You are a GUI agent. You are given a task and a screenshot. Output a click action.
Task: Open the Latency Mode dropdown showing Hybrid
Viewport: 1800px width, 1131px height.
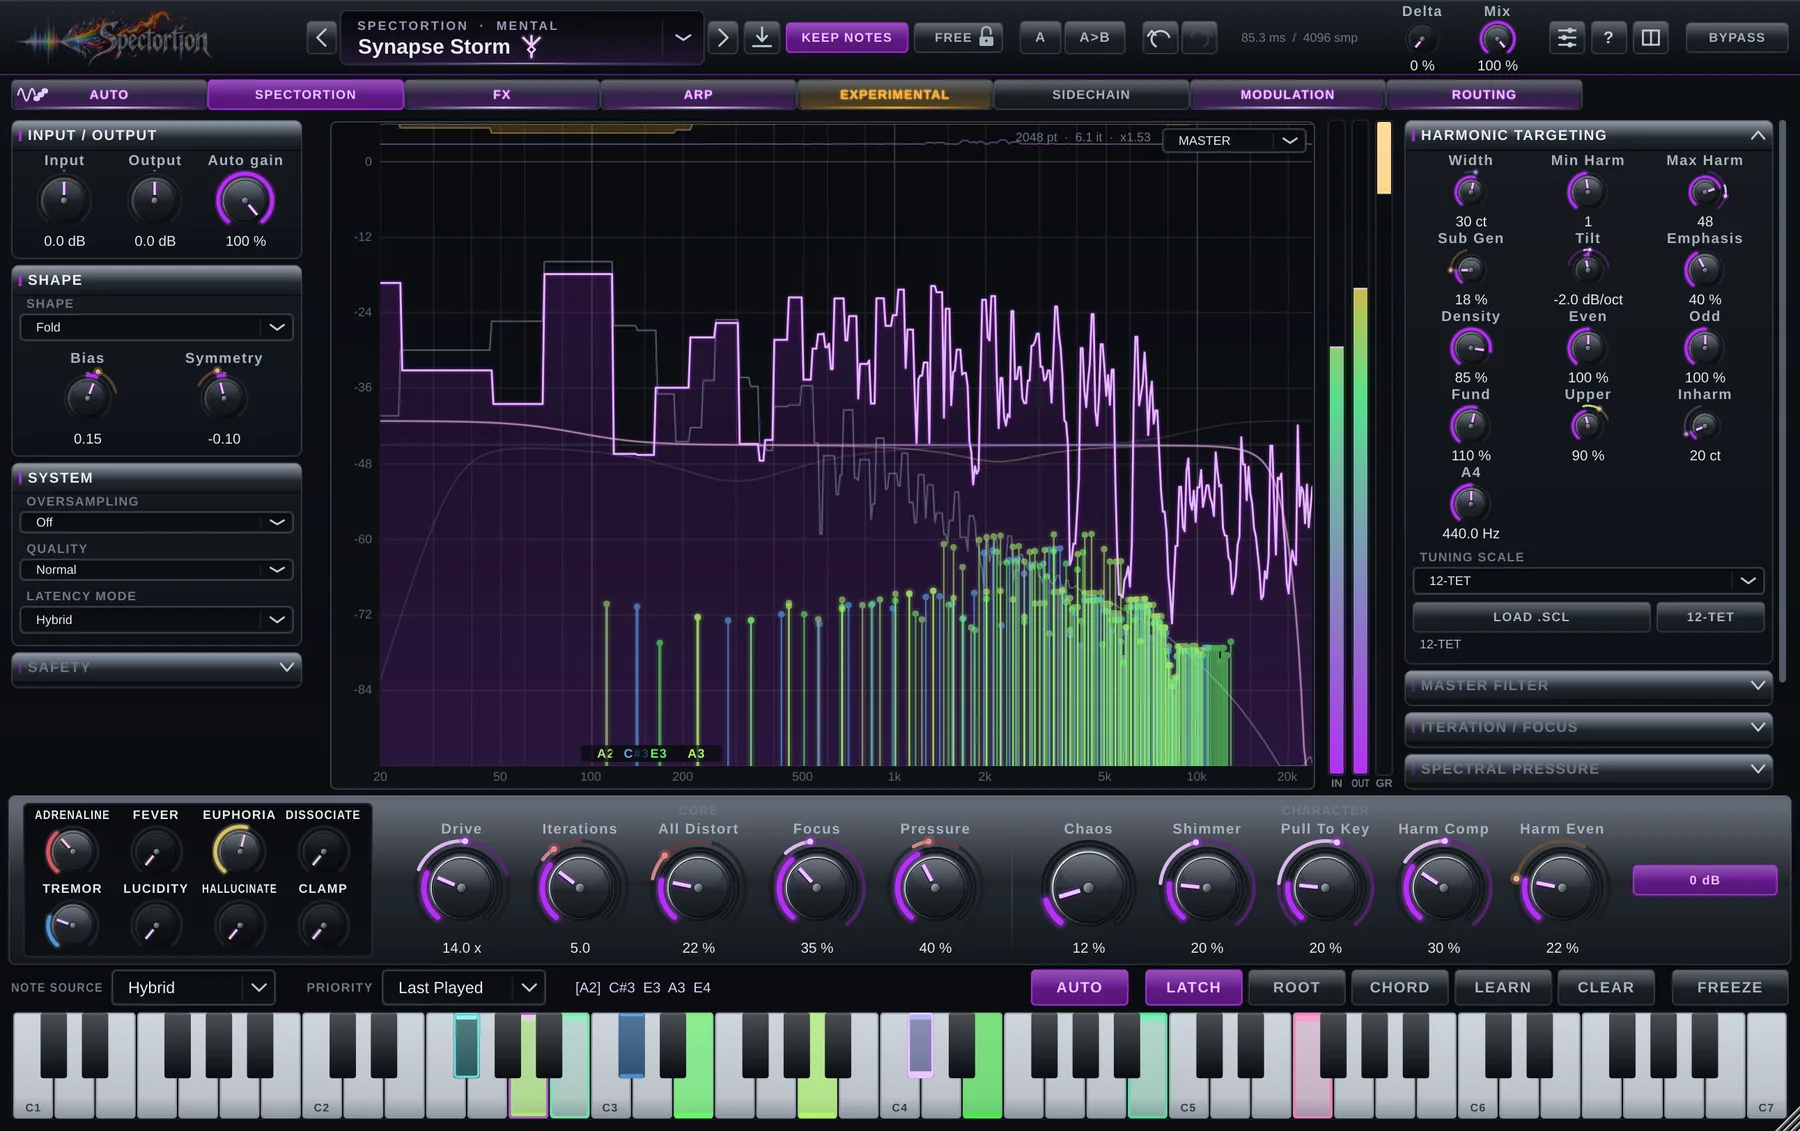(156, 620)
